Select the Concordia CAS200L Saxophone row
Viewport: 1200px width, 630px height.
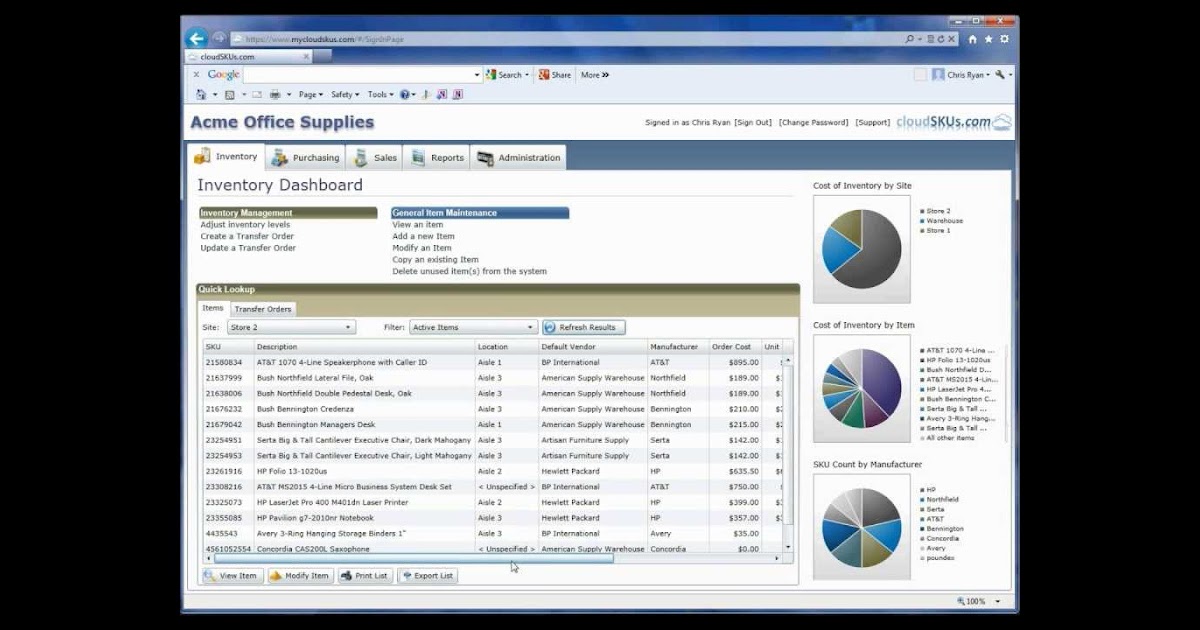(x=492, y=549)
